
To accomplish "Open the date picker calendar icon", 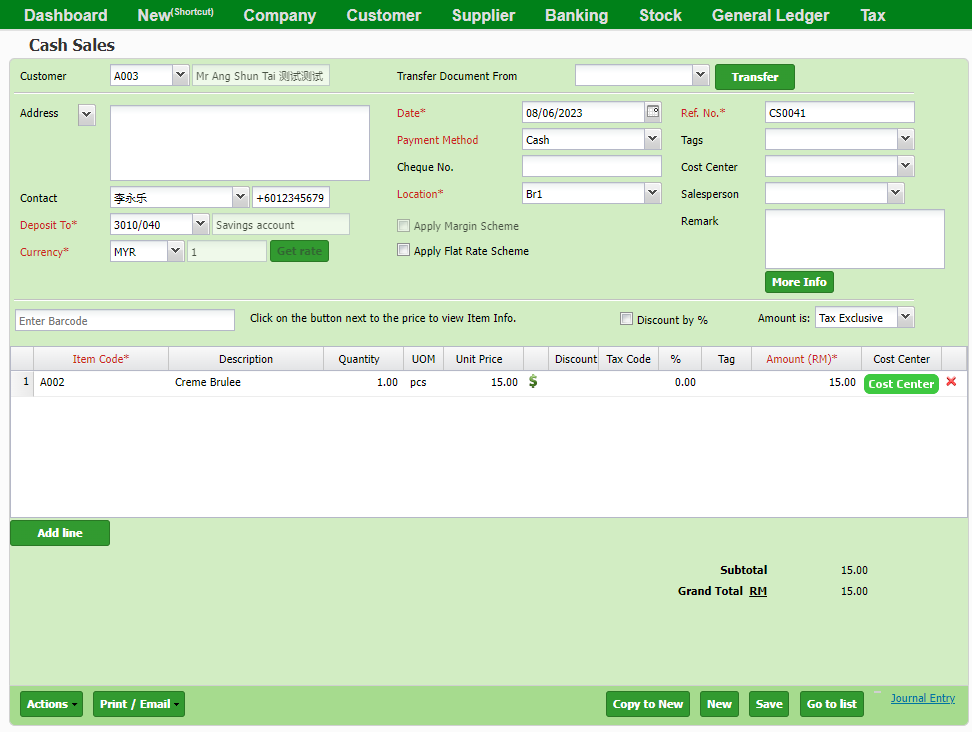I will pos(654,112).
